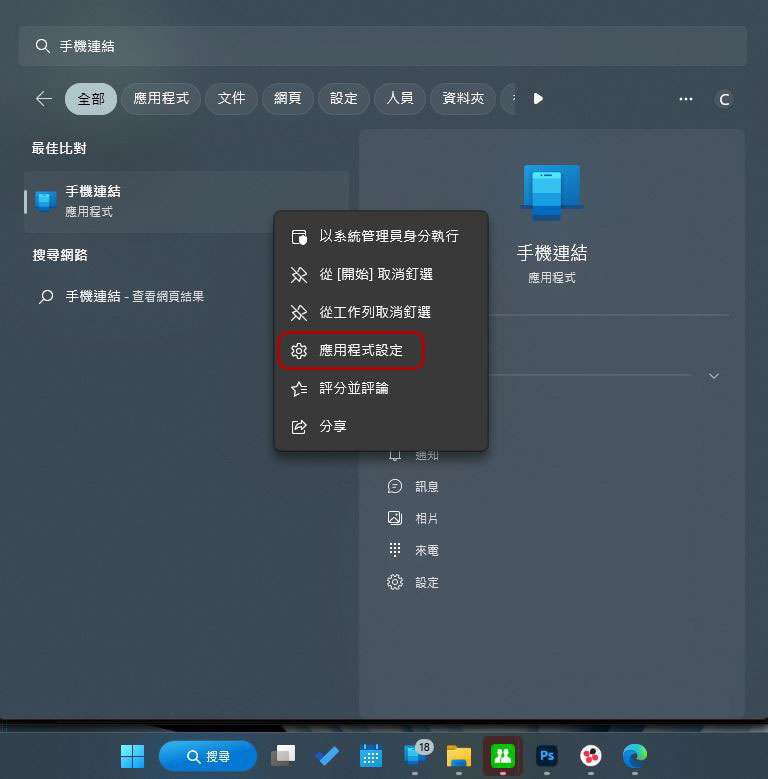Go back with the left arrow
This screenshot has height=779, width=768.
pyautogui.click(x=44, y=98)
